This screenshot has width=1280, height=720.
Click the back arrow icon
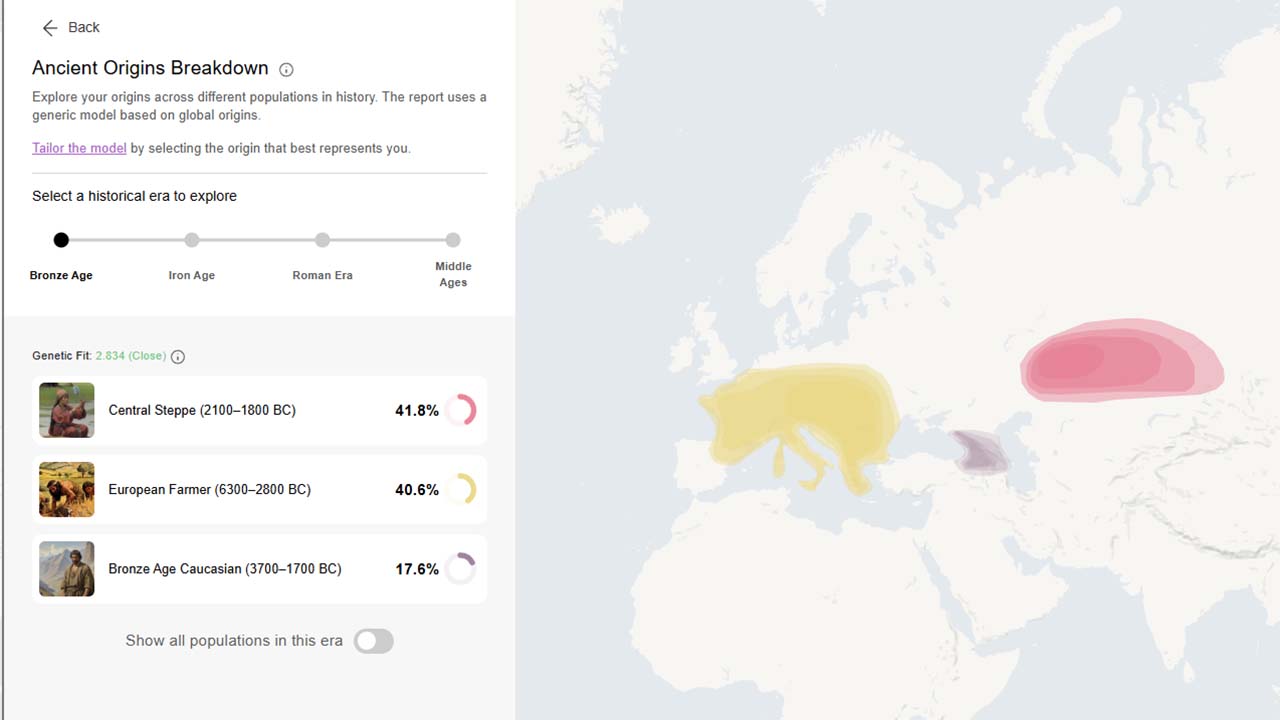click(x=50, y=27)
